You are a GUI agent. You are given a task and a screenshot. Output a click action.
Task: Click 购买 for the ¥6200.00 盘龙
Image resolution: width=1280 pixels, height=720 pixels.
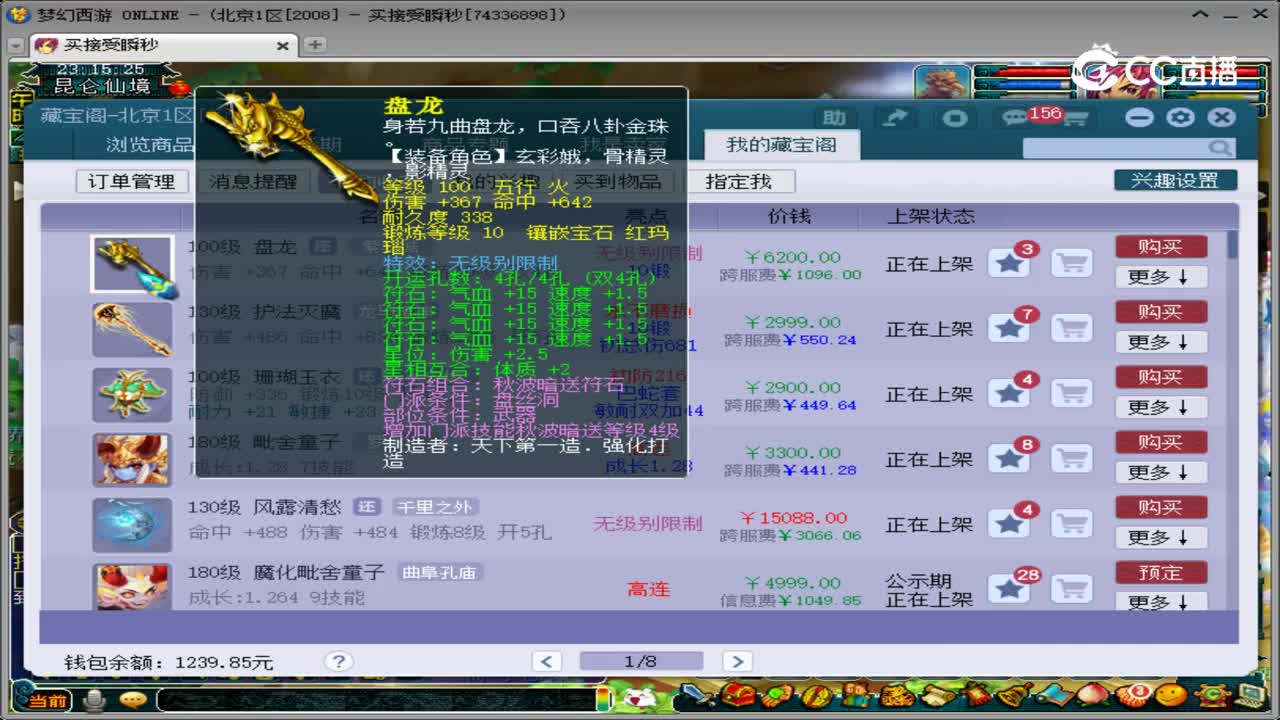click(x=1161, y=247)
